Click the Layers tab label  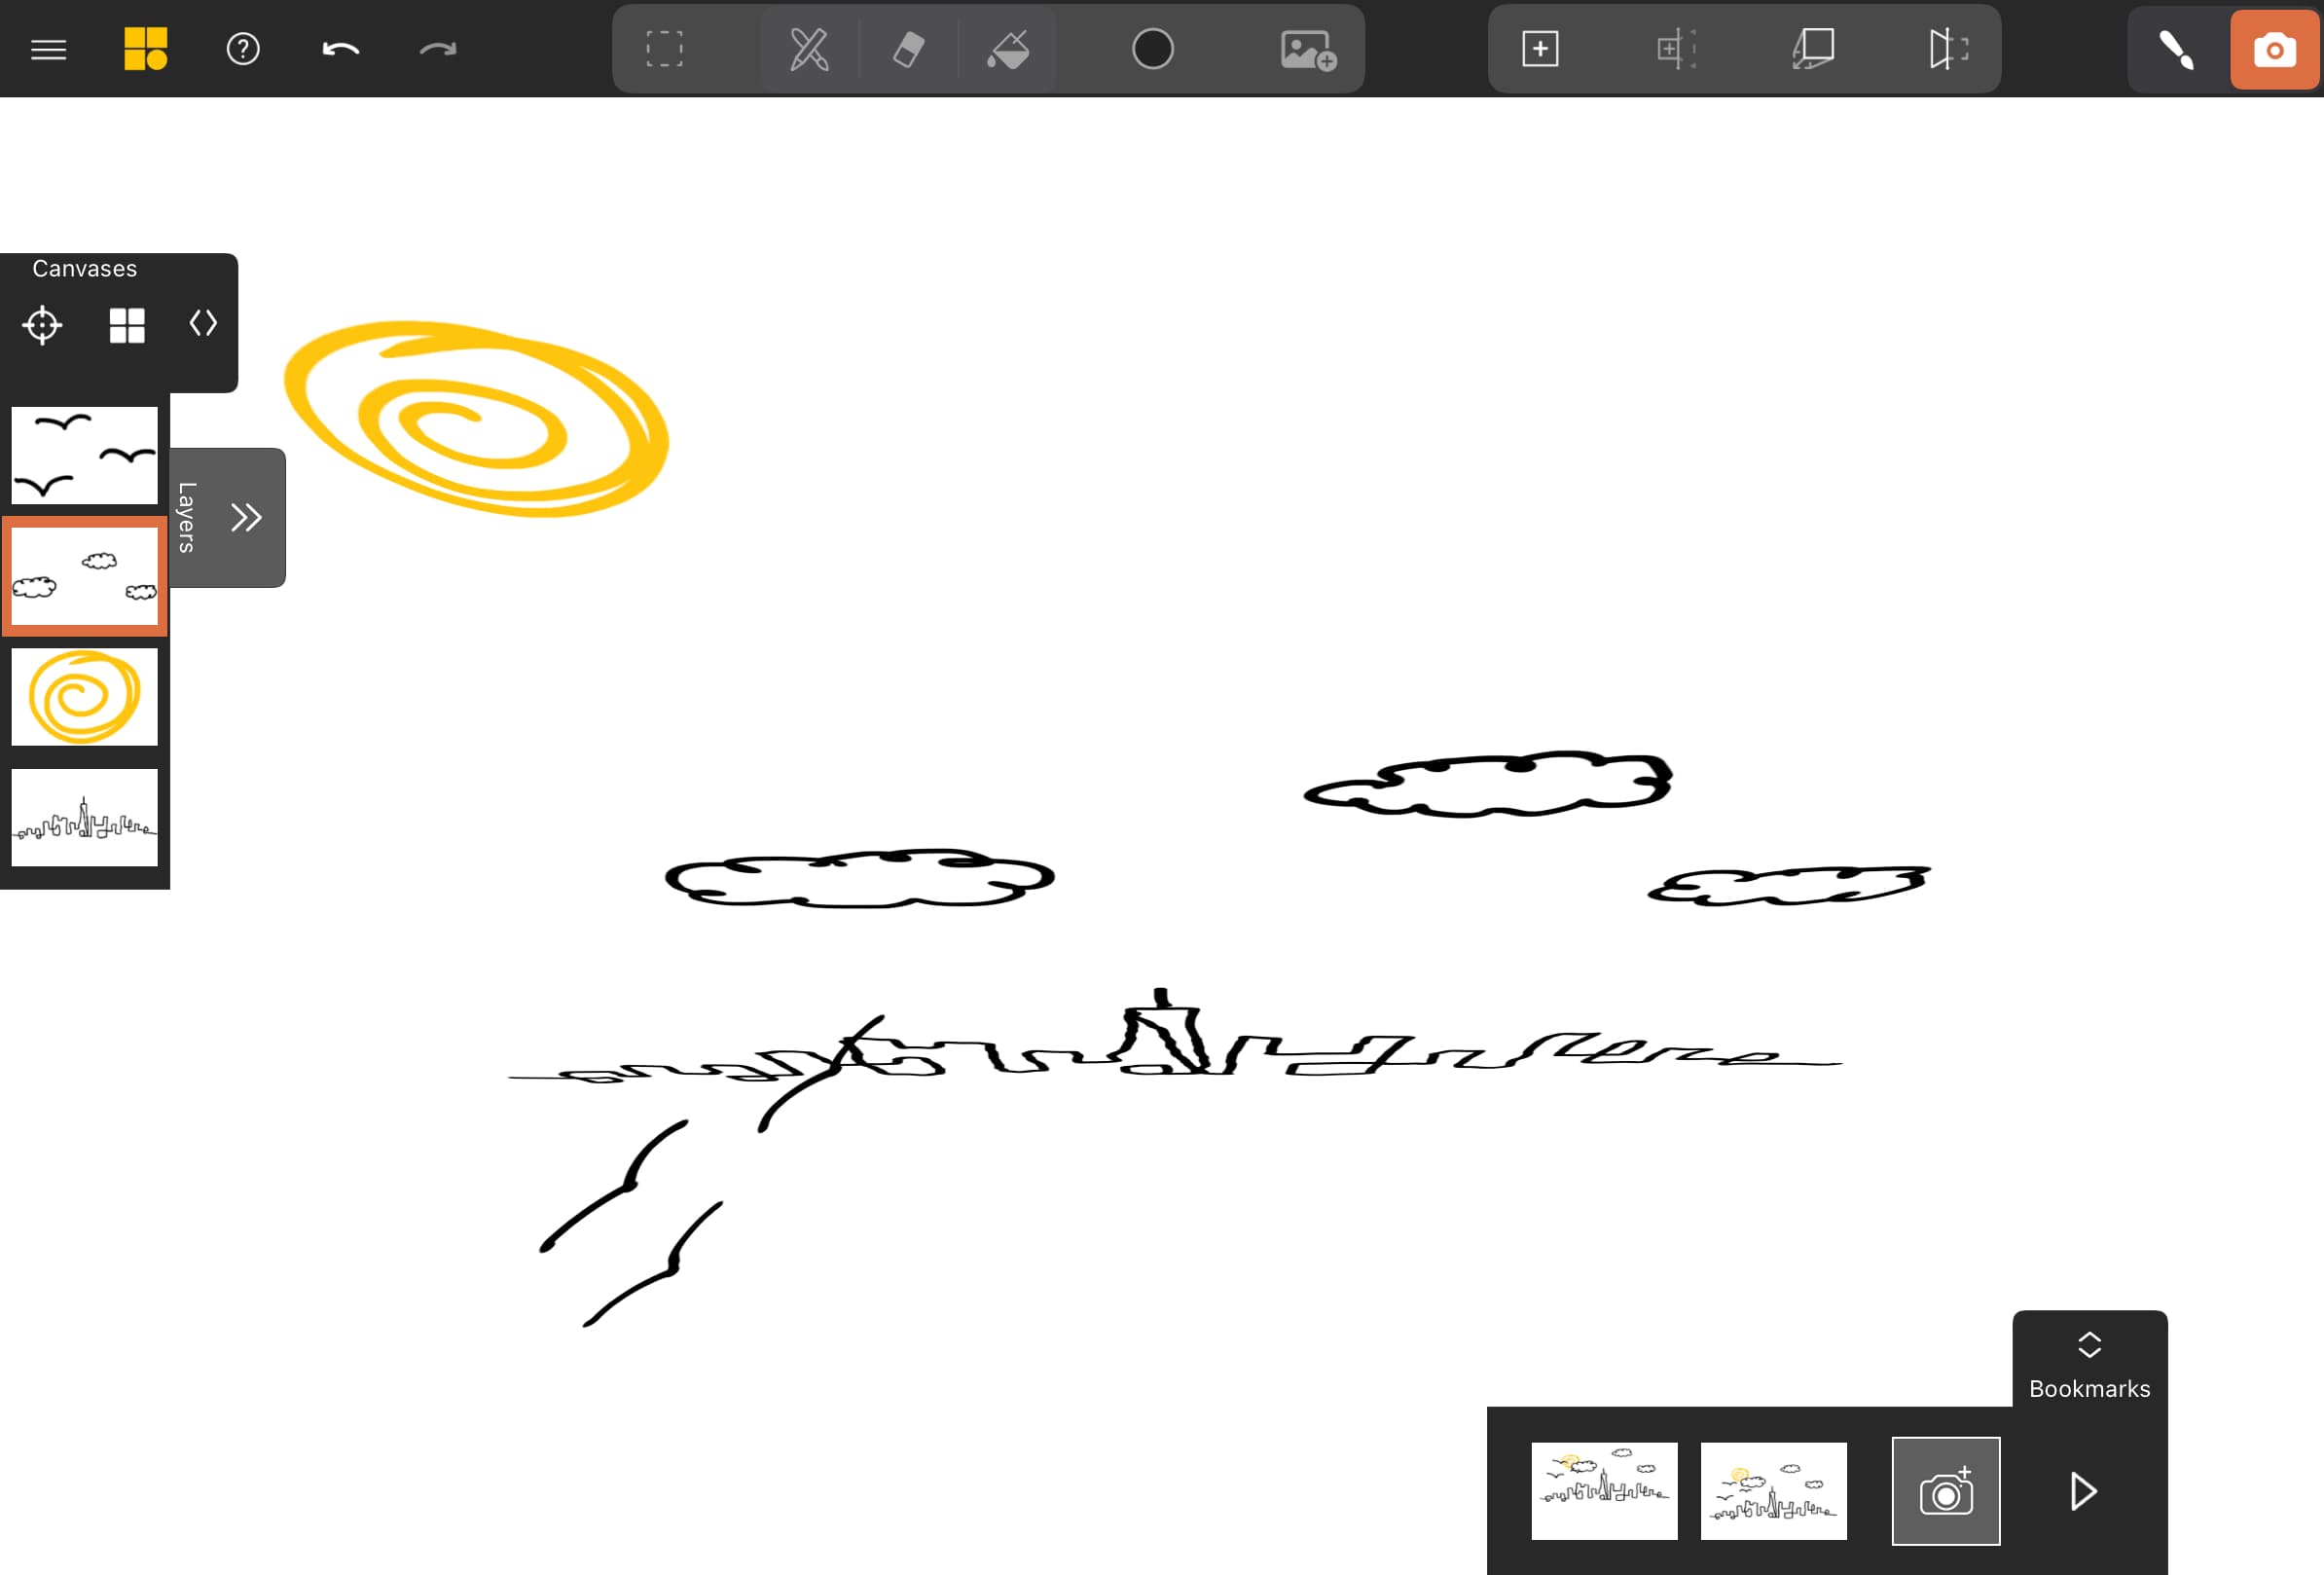(186, 517)
